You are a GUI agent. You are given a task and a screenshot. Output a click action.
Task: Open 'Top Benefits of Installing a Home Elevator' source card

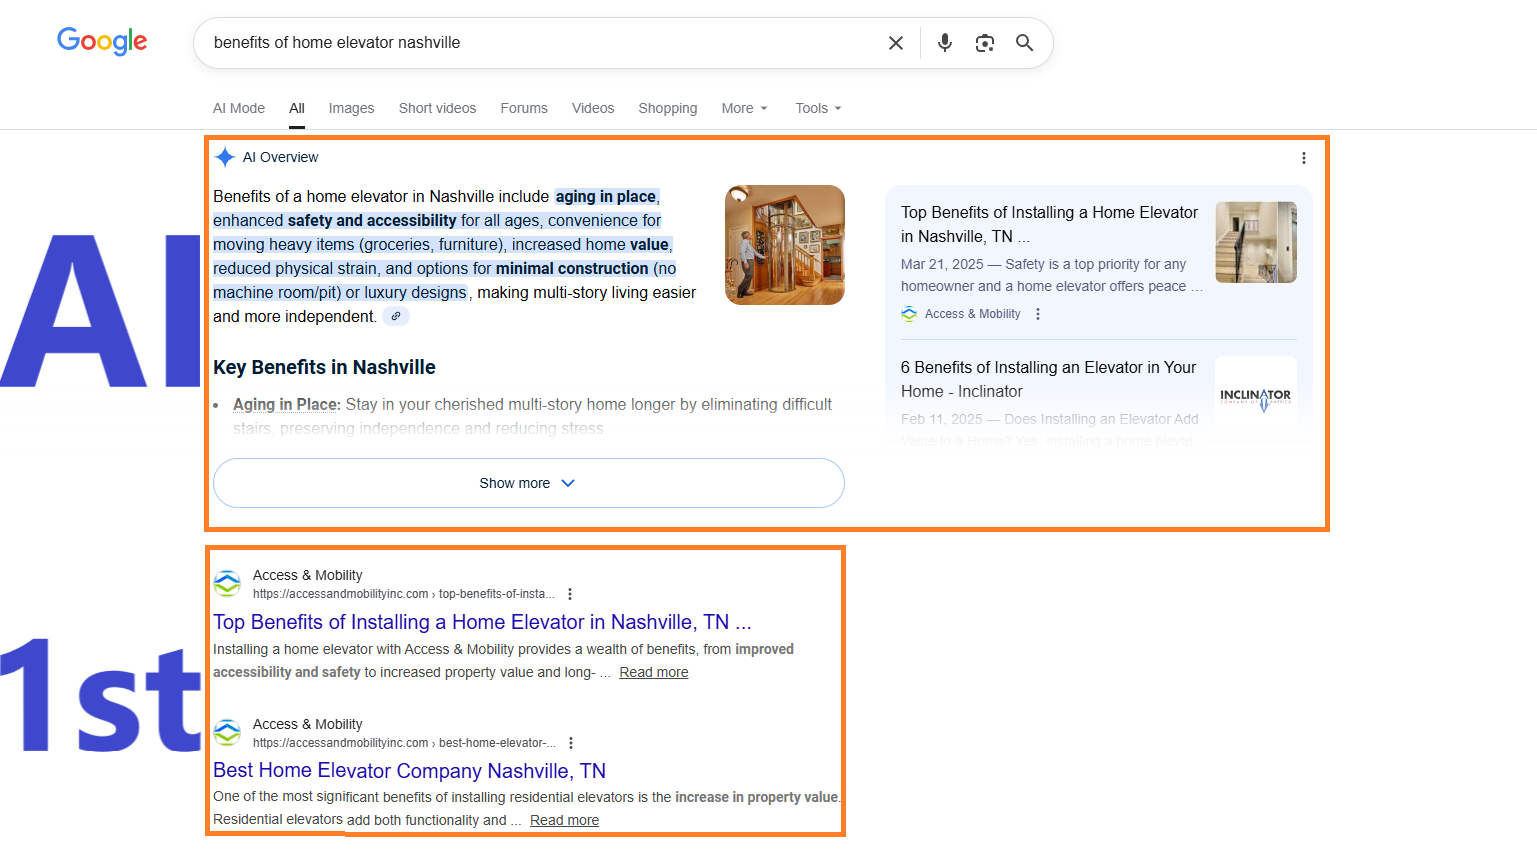coord(1049,224)
